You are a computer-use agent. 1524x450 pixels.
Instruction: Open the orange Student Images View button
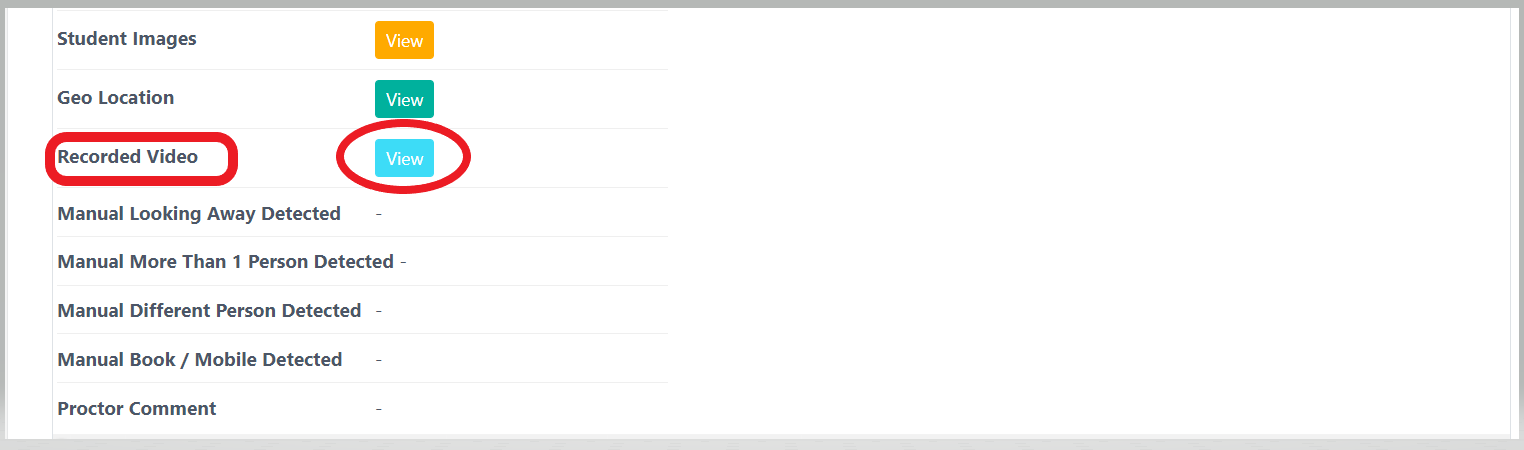pyautogui.click(x=404, y=41)
